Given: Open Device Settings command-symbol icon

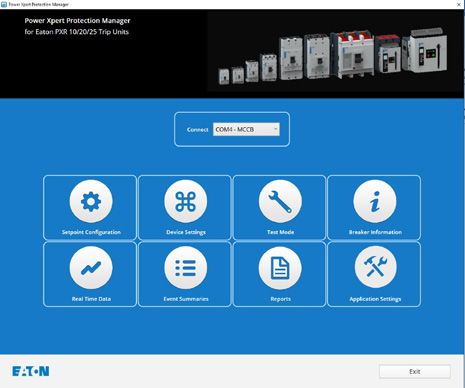Looking at the screenshot, I should [x=185, y=201].
